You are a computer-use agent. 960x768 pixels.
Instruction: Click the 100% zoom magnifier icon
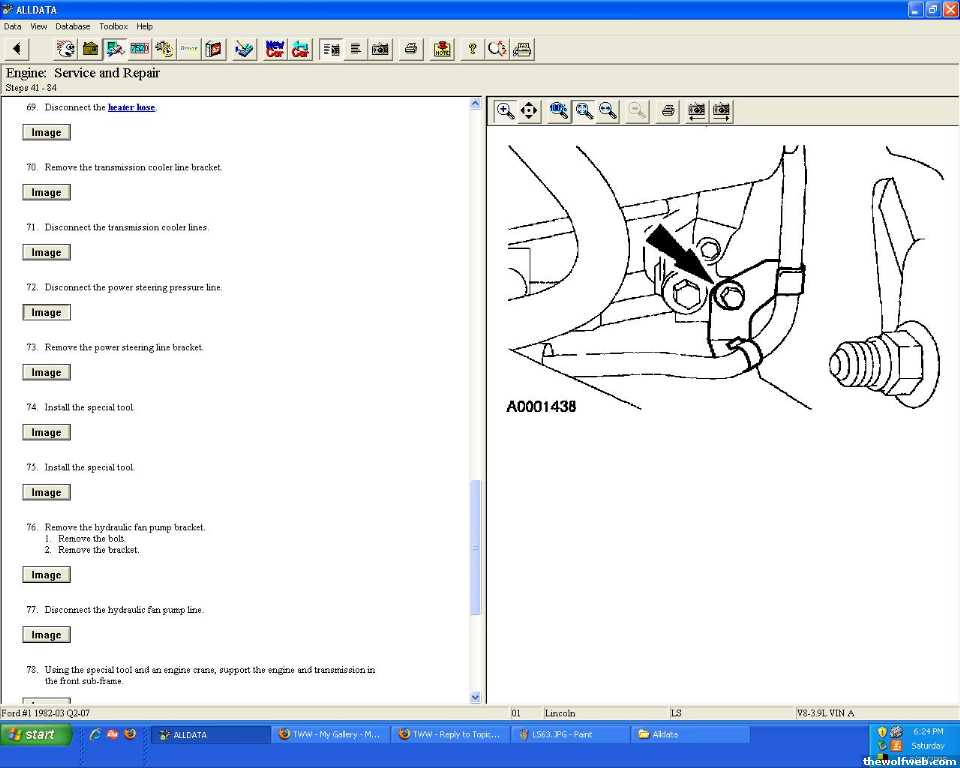(559, 111)
